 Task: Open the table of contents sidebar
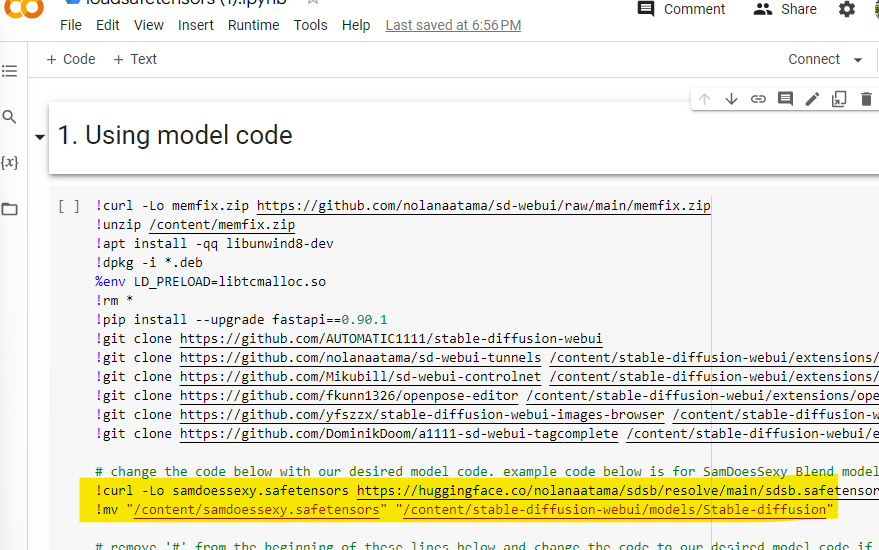pyautogui.click(x=10, y=71)
